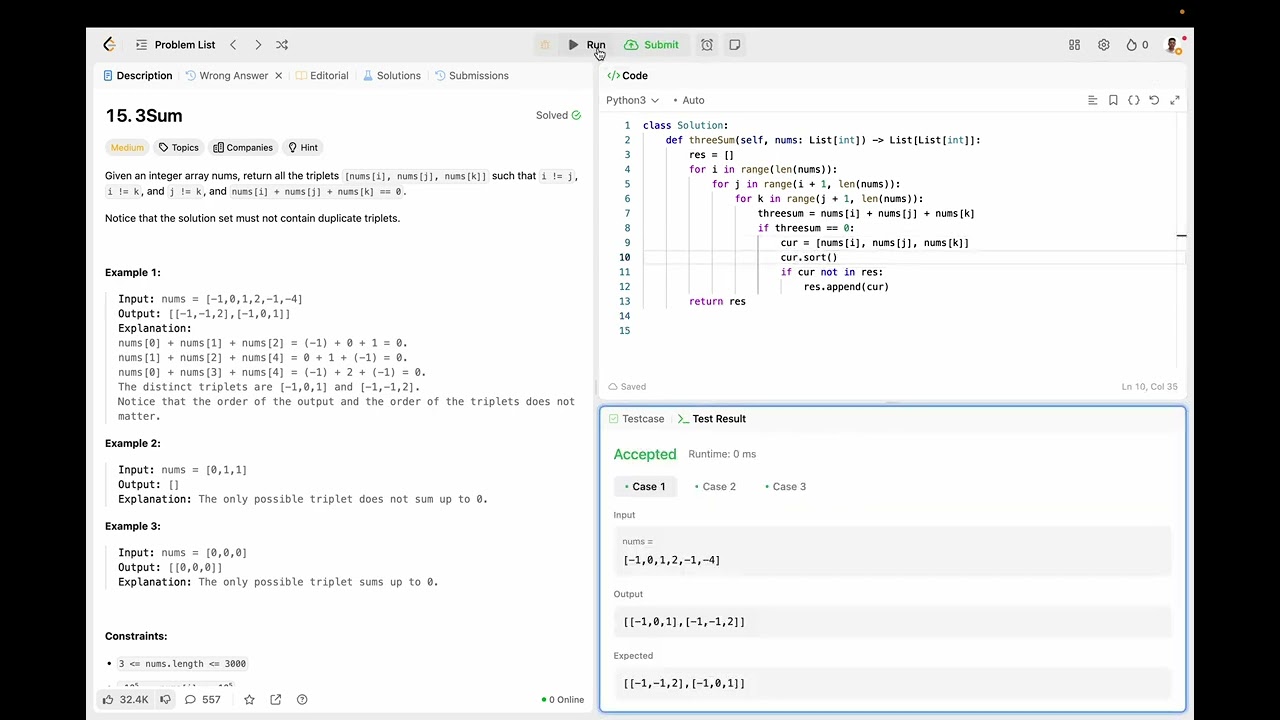Expand editor to fullscreen icon
1280x720 pixels.
(x=1175, y=100)
